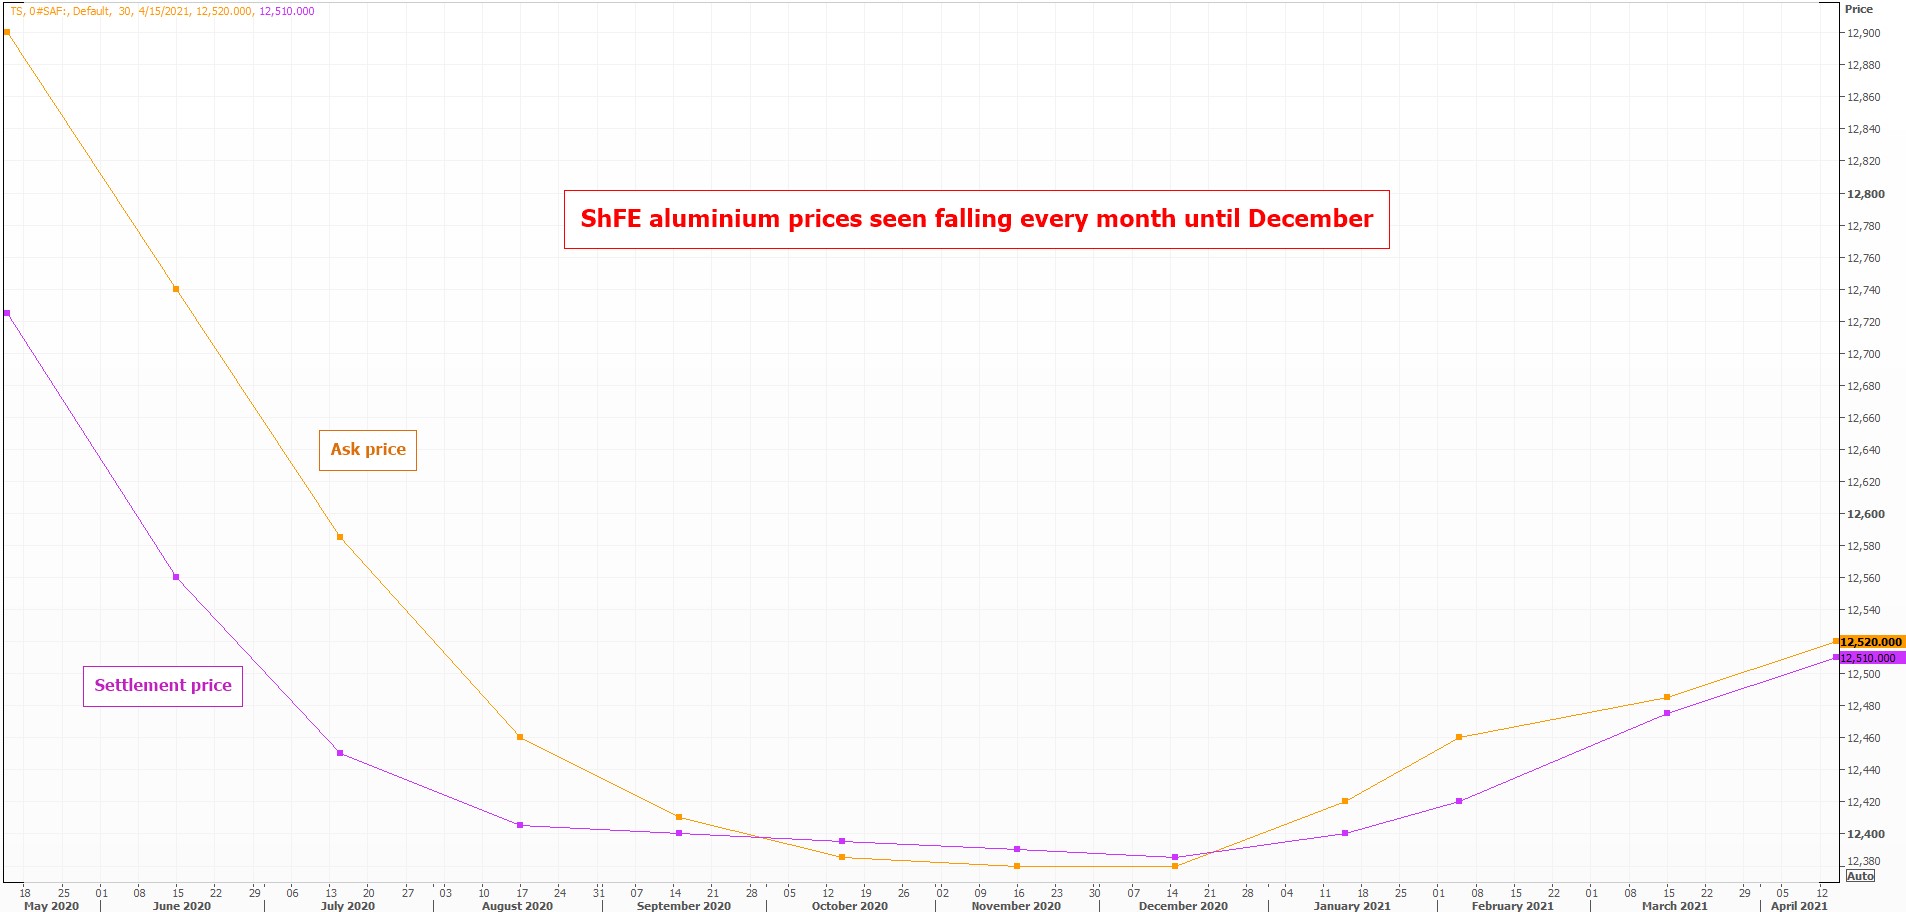This screenshot has height=912, width=1906.
Task: Click the orange Ask marker for January 2021
Action: click(x=1345, y=801)
